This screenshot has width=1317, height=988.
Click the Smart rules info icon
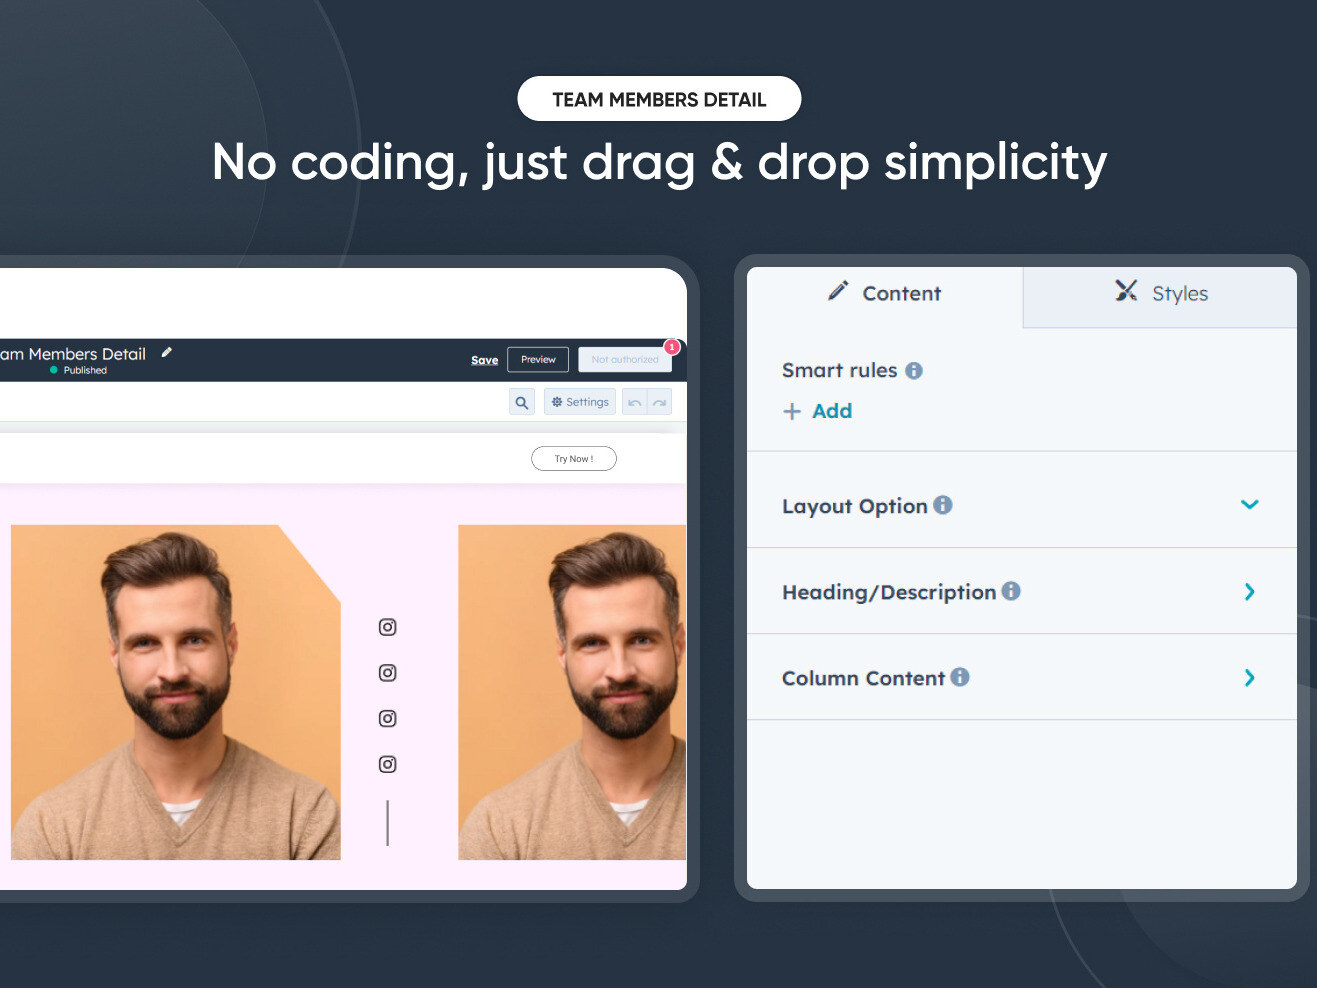tap(913, 370)
